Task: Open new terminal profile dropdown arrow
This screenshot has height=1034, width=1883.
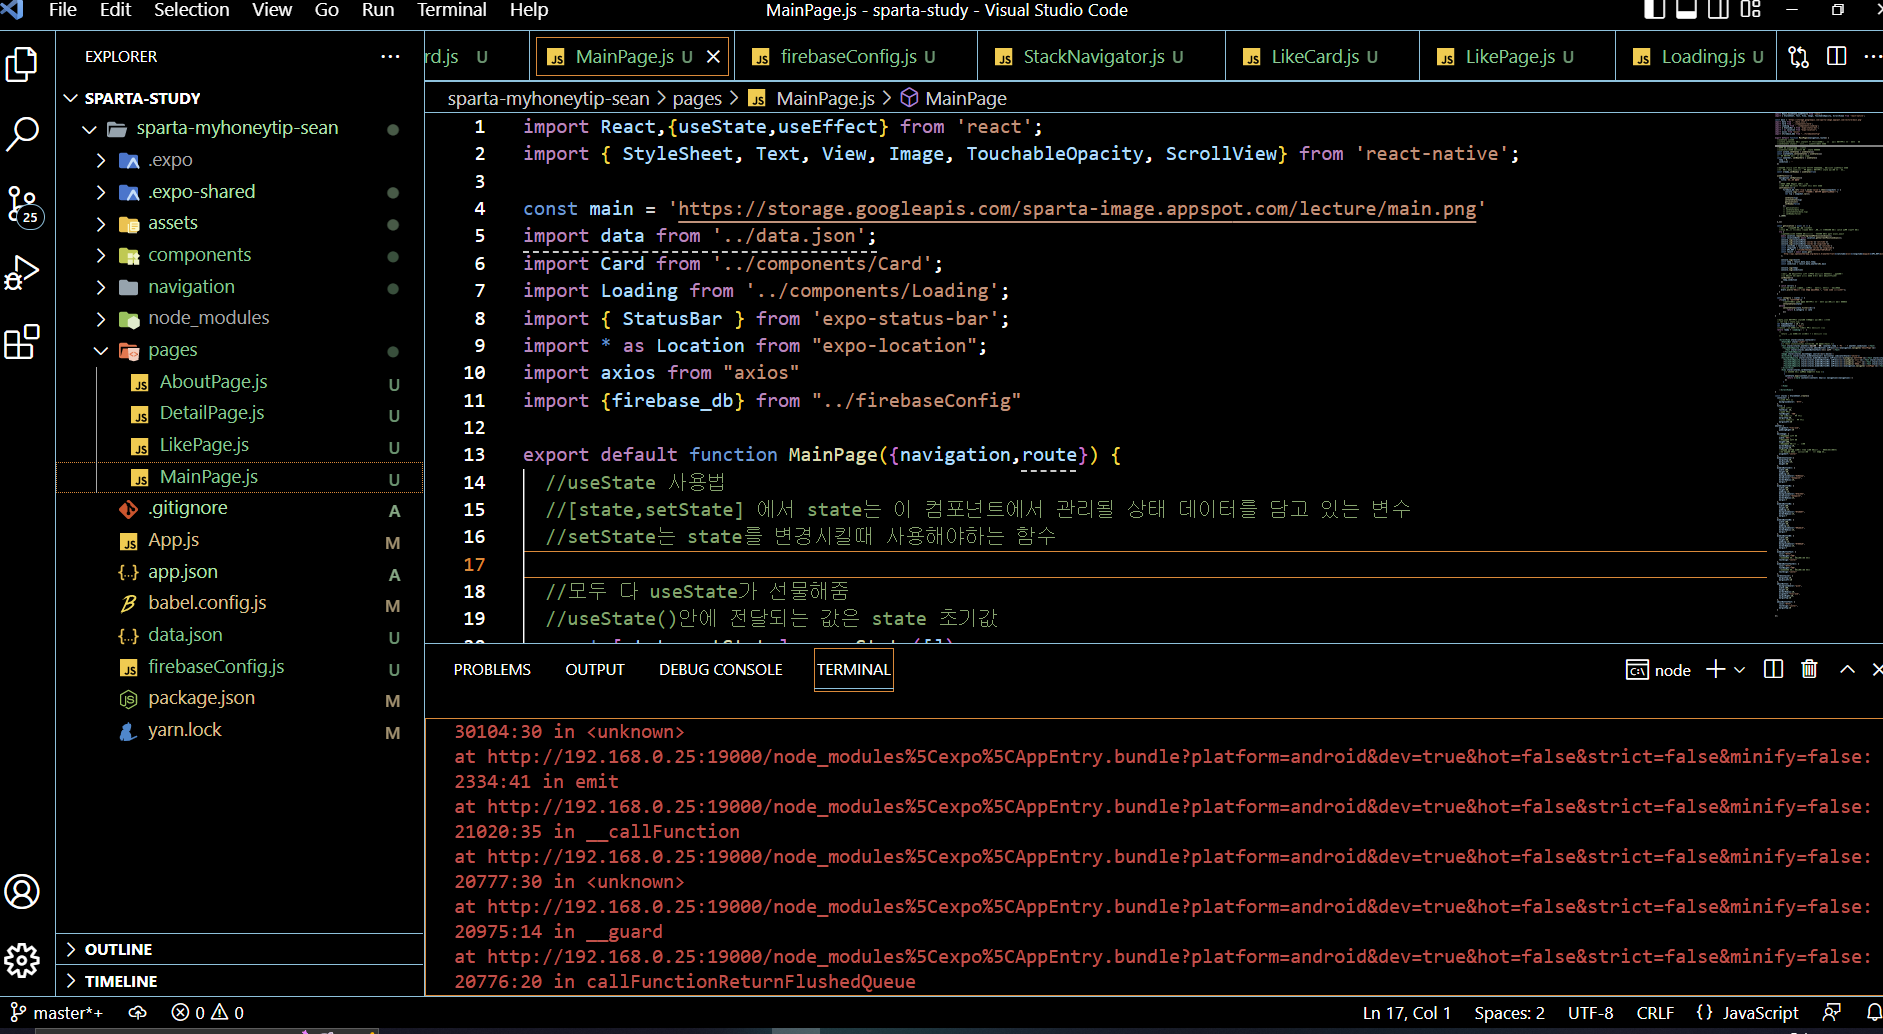Action: [1739, 670]
